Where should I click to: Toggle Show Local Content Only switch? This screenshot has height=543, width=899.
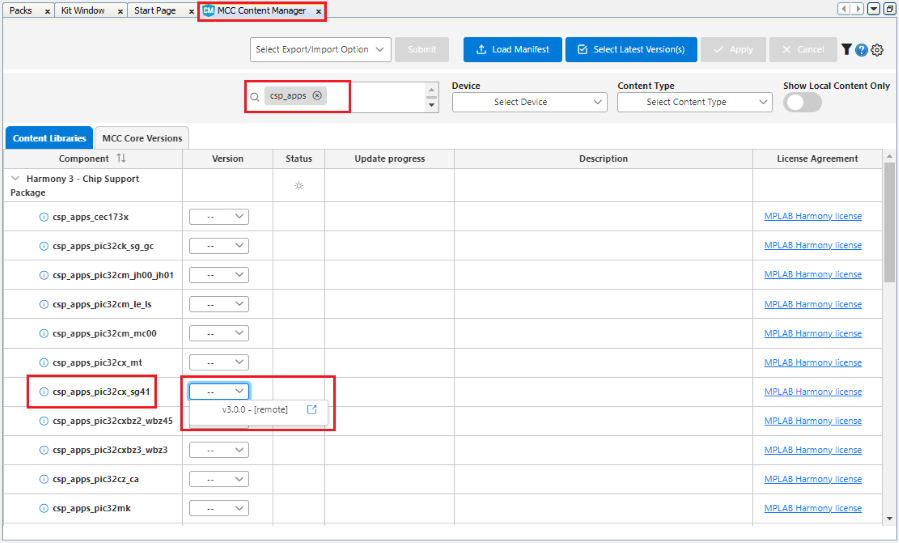802,103
